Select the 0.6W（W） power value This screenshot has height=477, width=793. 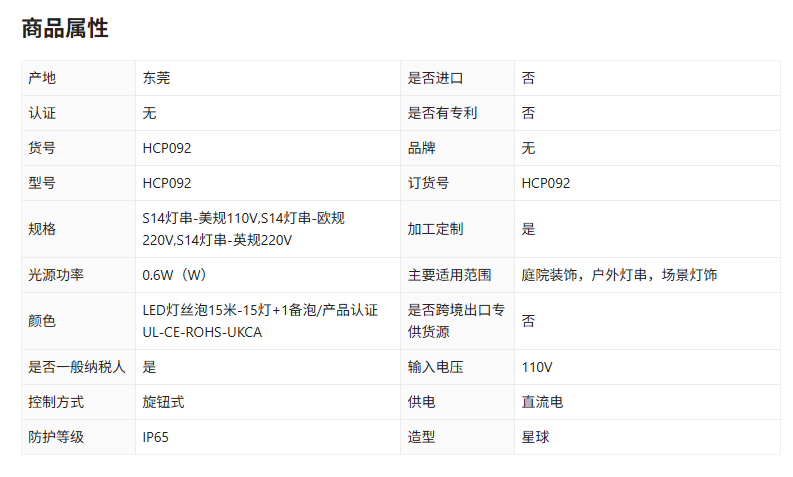point(174,275)
